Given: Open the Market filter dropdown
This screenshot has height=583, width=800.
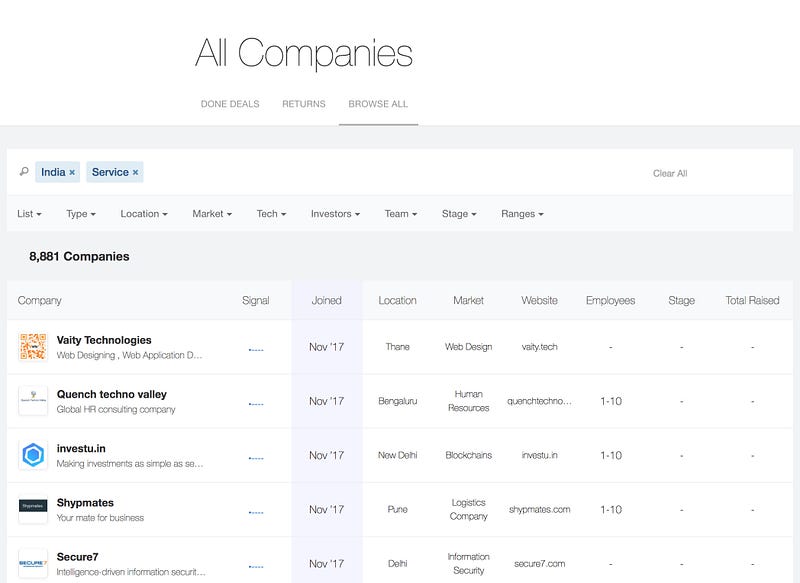Looking at the screenshot, I should click(212, 214).
